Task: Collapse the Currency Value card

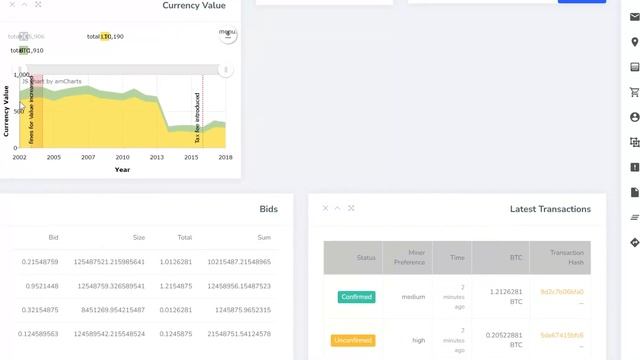Action: (x=24, y=4)
